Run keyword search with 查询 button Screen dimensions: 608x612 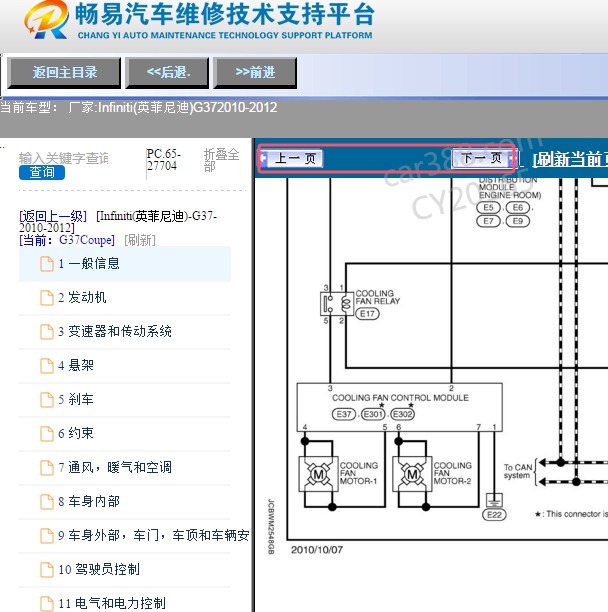42,173
